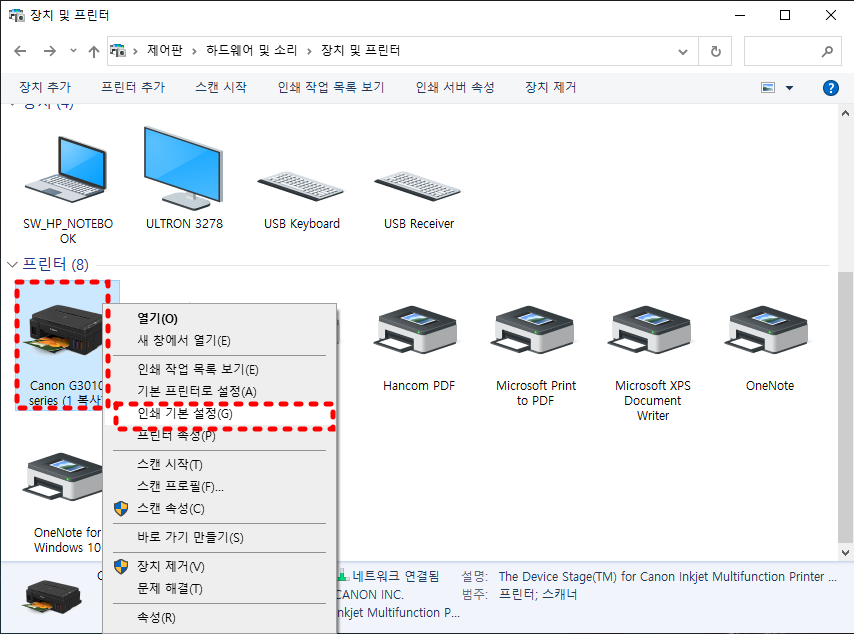Select the Hancom PDF printer icon
Viewport: 854px width, 634px height.
tap(418, 331)
